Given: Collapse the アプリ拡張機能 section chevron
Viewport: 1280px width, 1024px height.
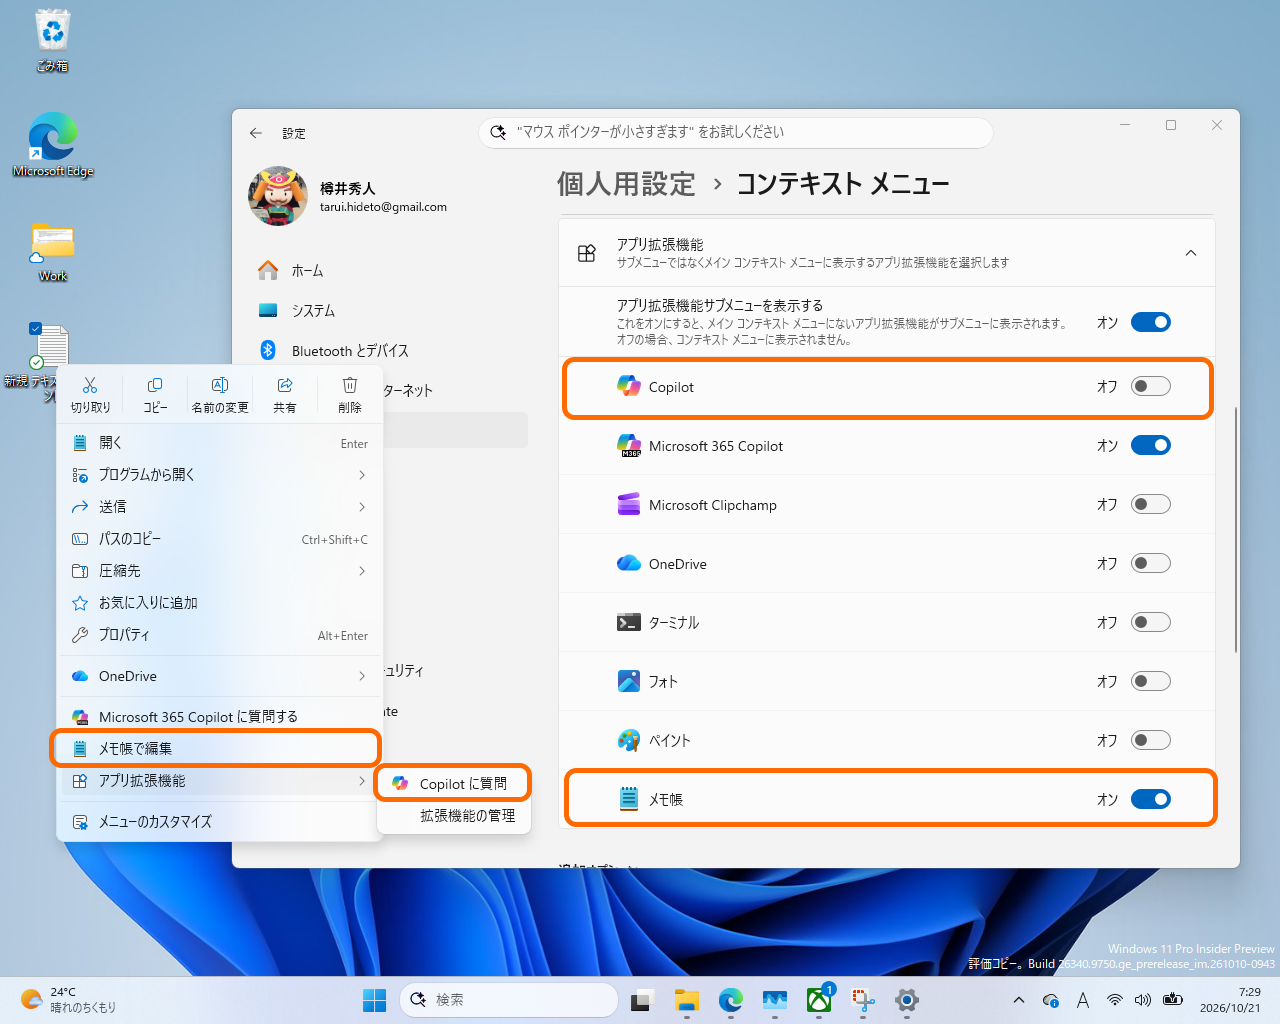Looking at the screenshot, I should [1191, 253].
